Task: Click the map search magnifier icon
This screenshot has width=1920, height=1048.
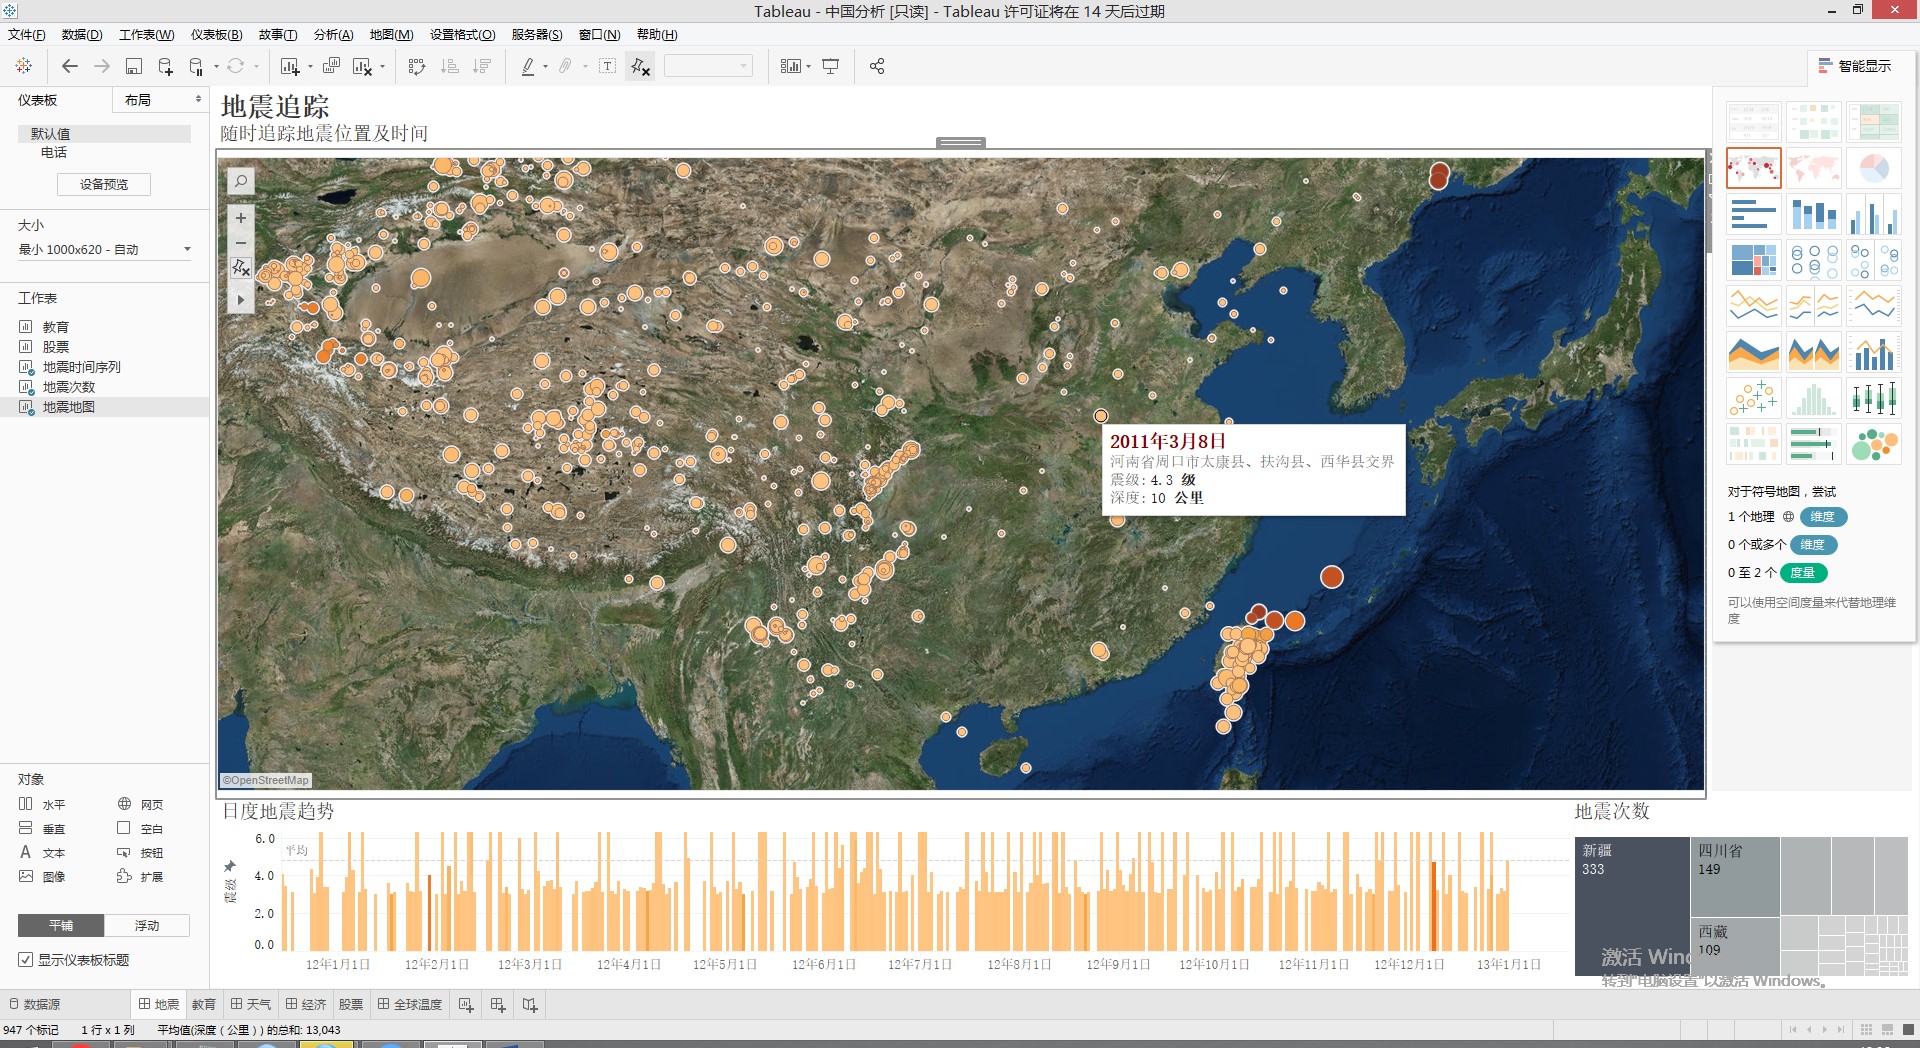Action: (241, 181)
